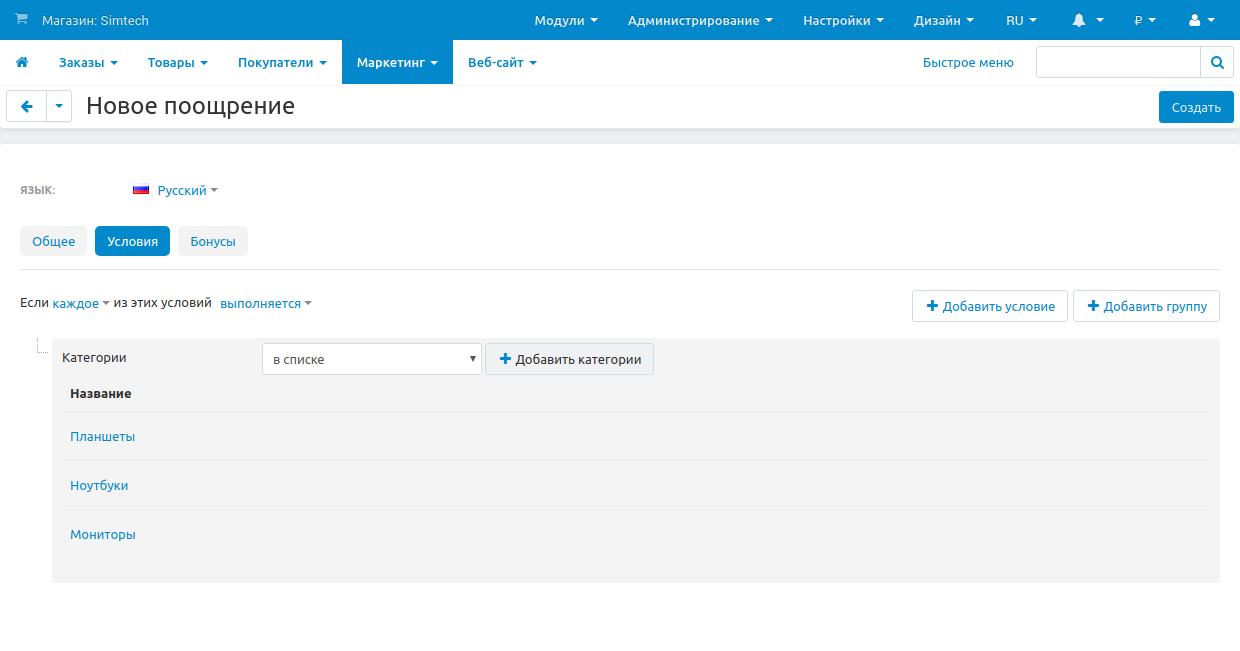Screen dimensions: 1240x651
Task: Expand the Заказы menu
Action: (x=88, y=62)
